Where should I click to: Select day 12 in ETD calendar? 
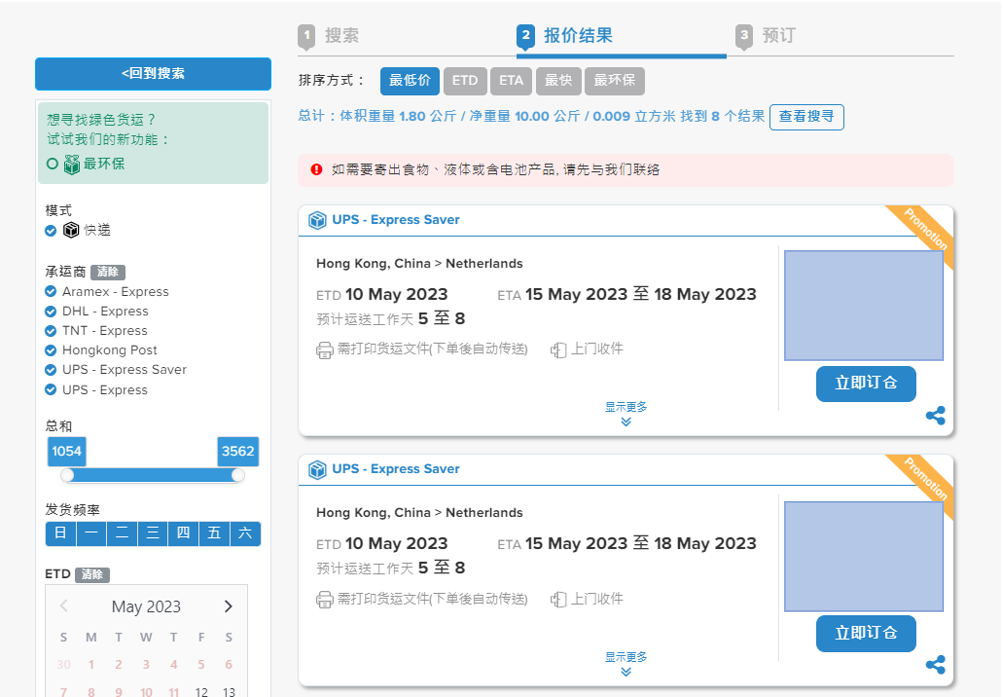point(201,691)
